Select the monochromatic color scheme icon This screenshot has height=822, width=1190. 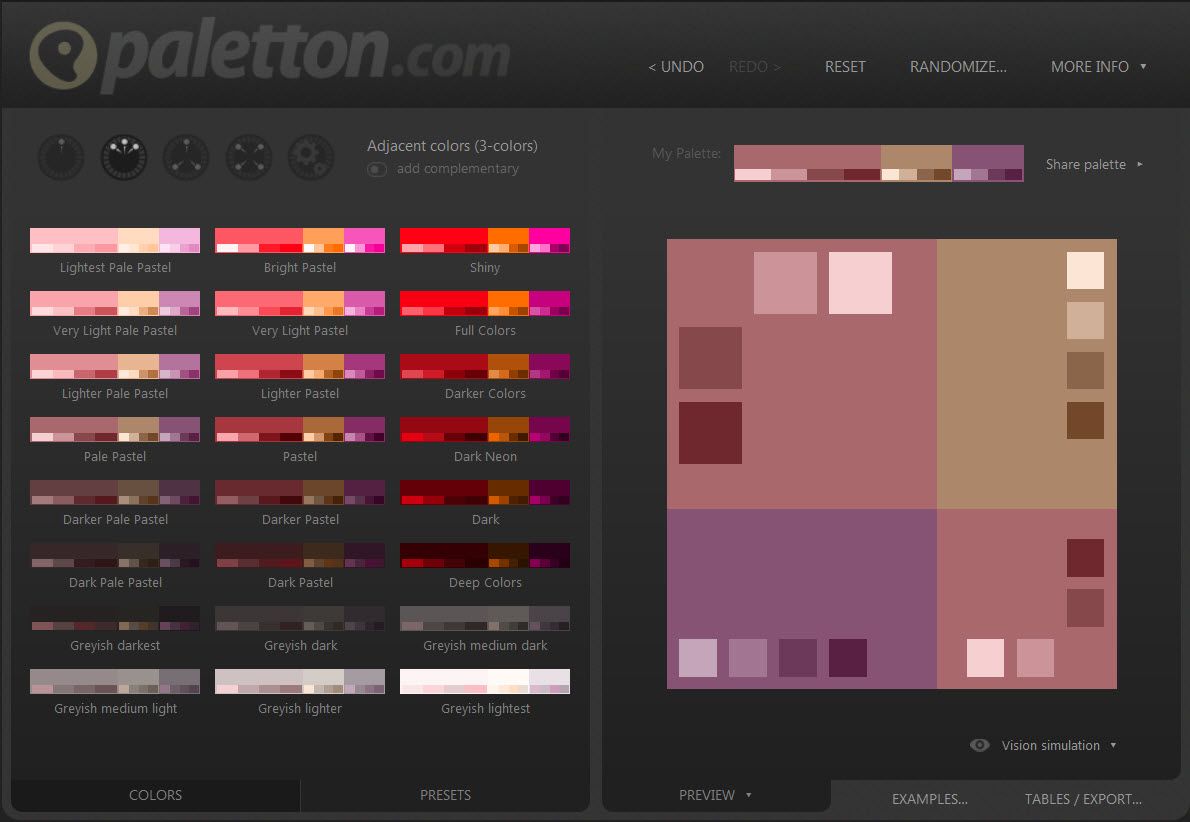(60, 157)
